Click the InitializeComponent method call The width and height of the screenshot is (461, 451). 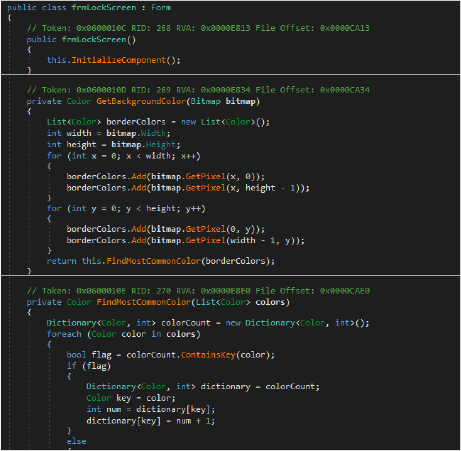click(x=119, y=60)
